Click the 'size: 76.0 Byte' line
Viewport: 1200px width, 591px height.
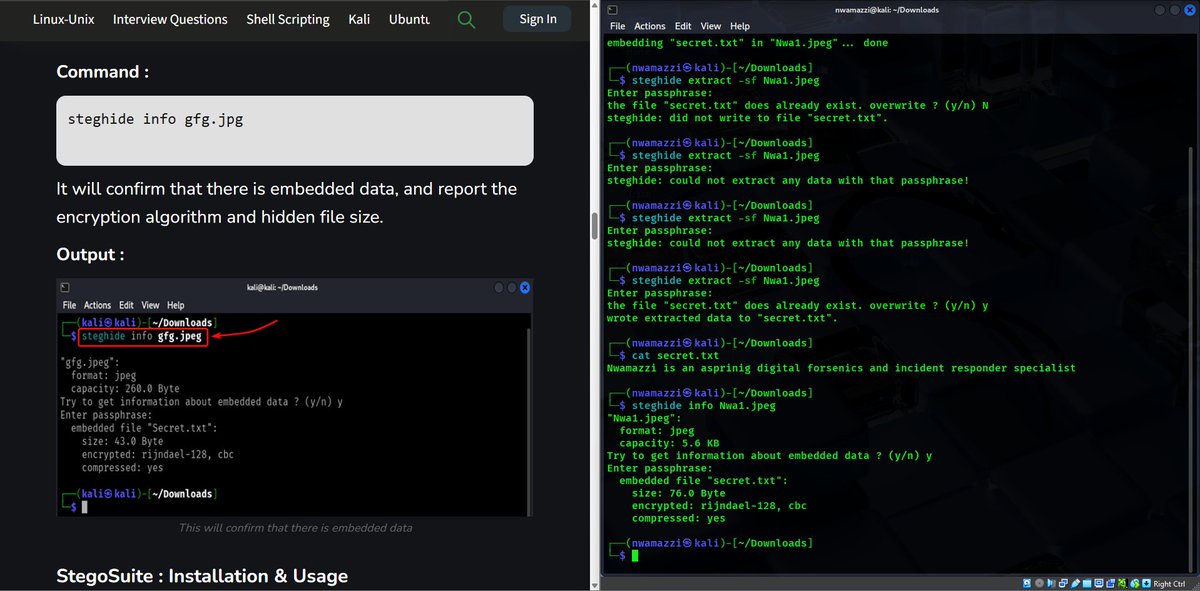click(678, 493)
